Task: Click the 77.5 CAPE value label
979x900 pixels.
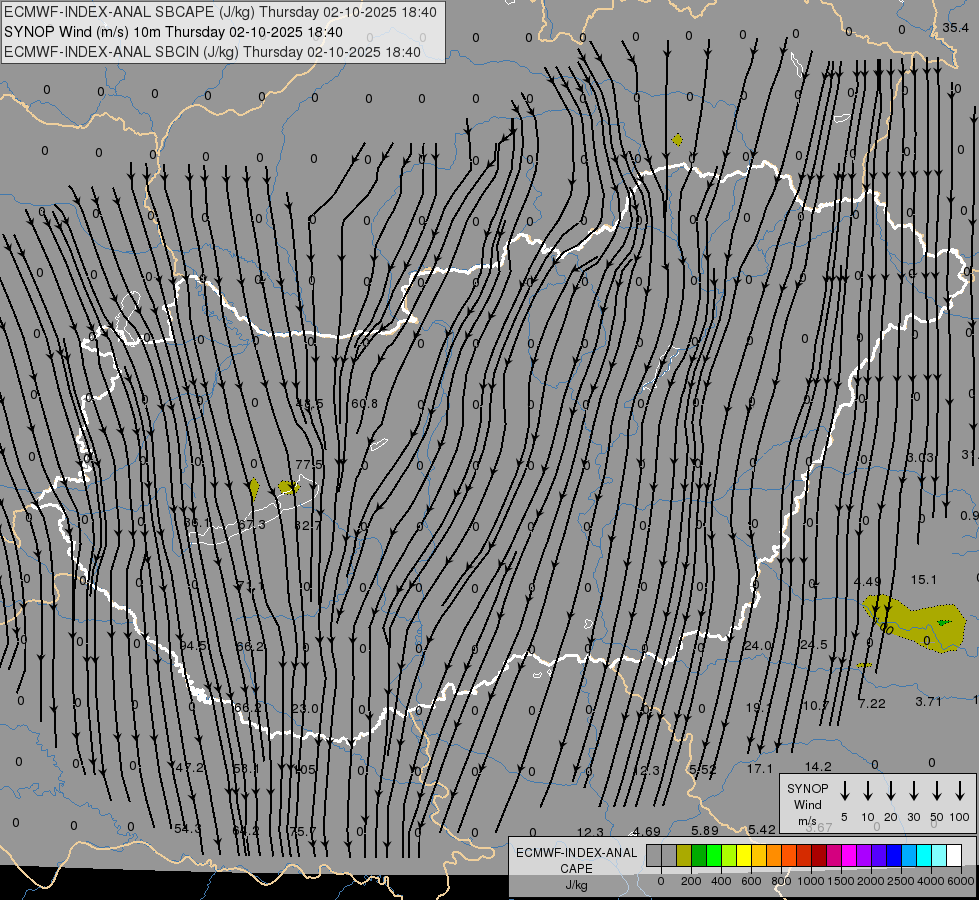Action: 309,464
